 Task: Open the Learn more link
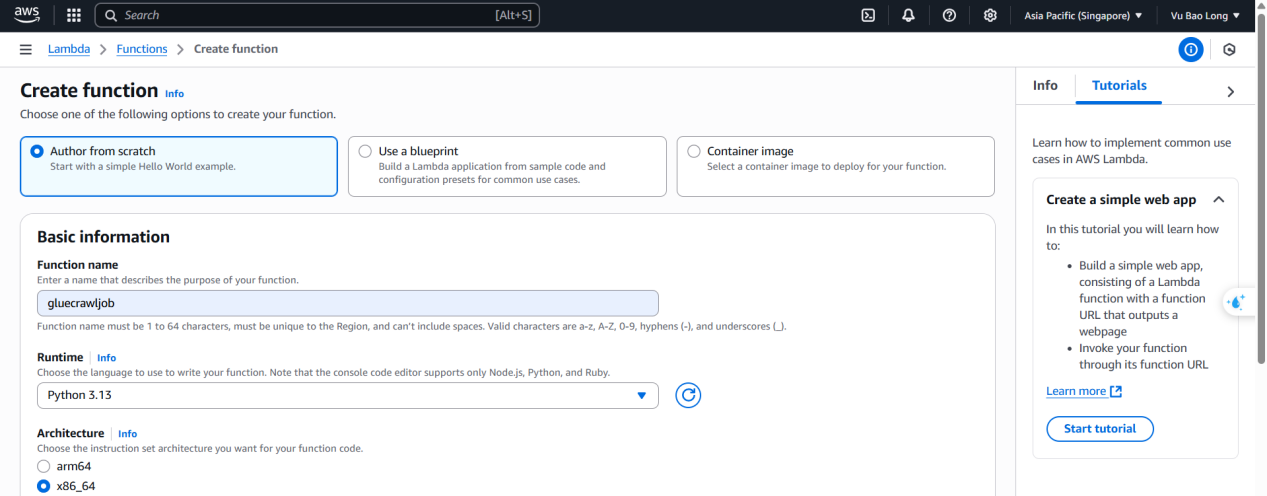(x=1076, y=391)
